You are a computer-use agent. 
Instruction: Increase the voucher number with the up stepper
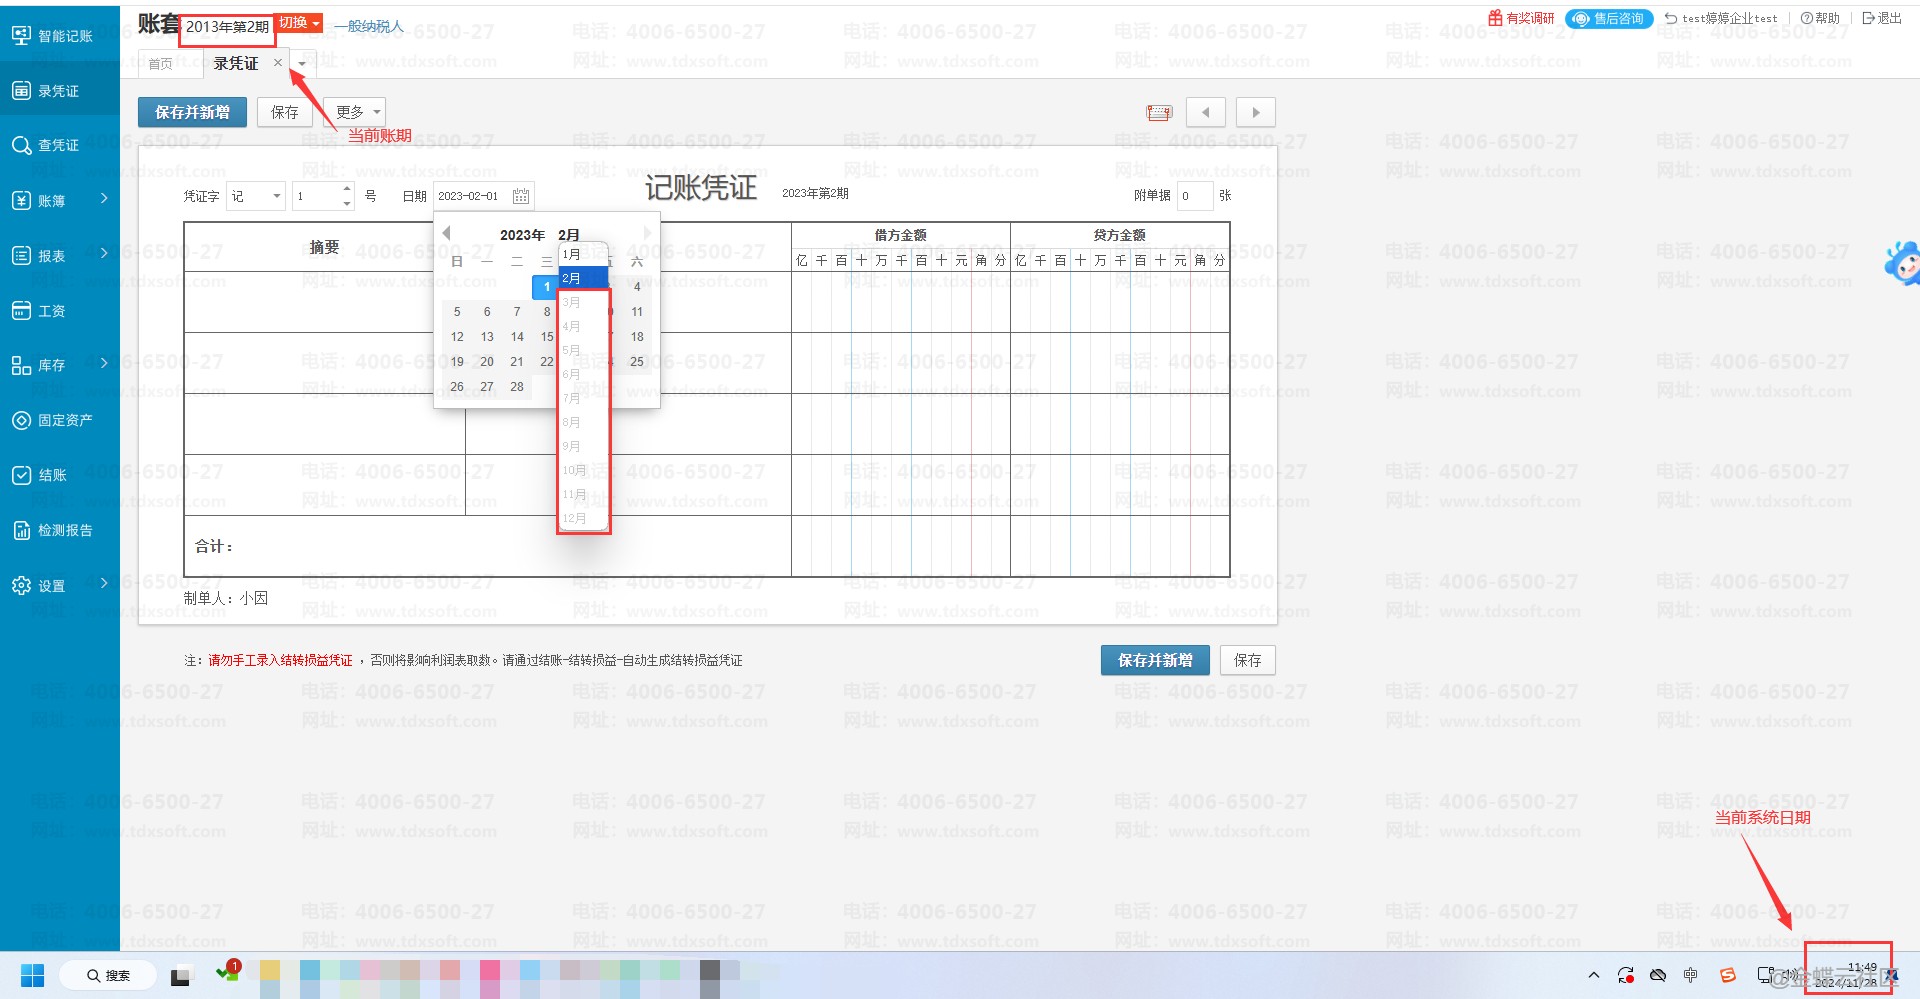(x=347, y=189)
